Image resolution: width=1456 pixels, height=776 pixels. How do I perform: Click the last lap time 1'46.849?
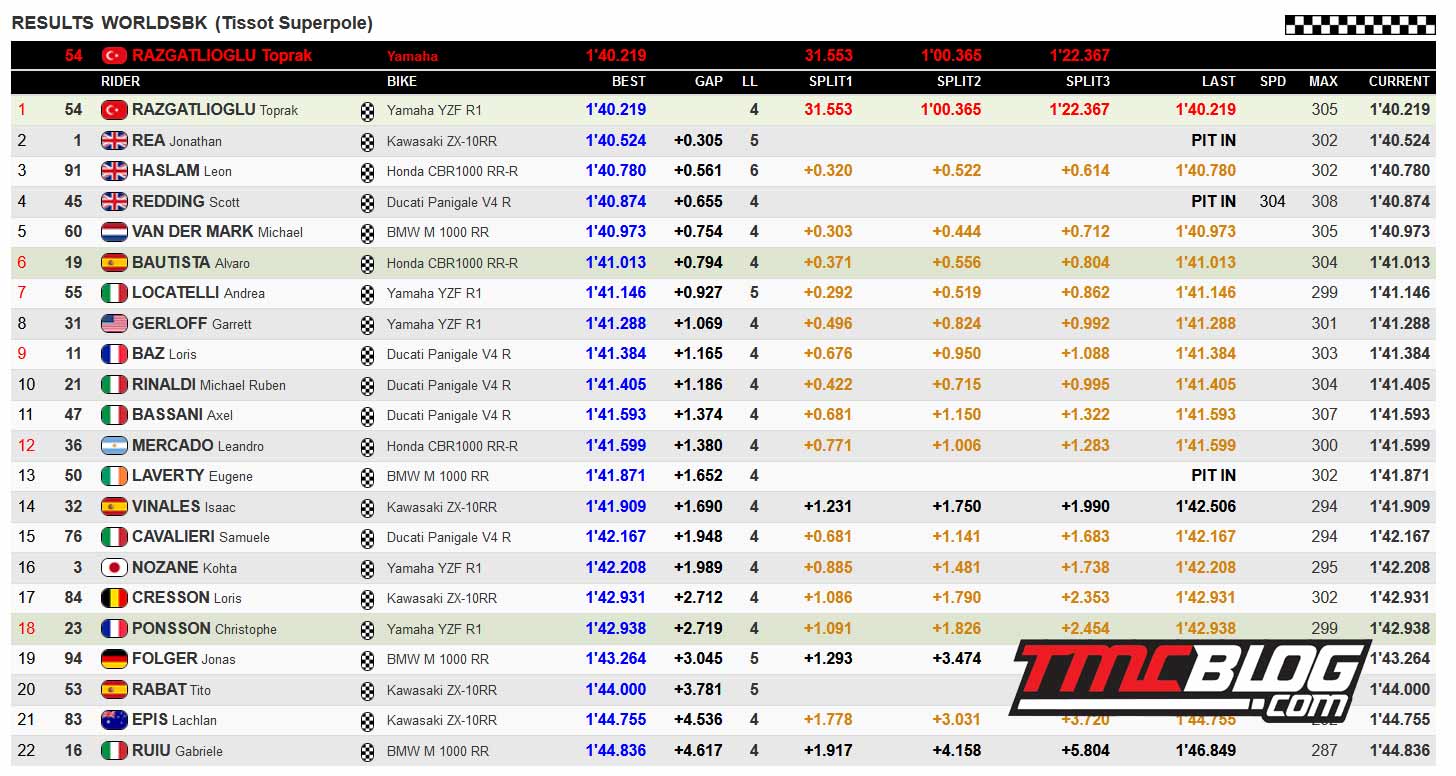(1206, 751)
